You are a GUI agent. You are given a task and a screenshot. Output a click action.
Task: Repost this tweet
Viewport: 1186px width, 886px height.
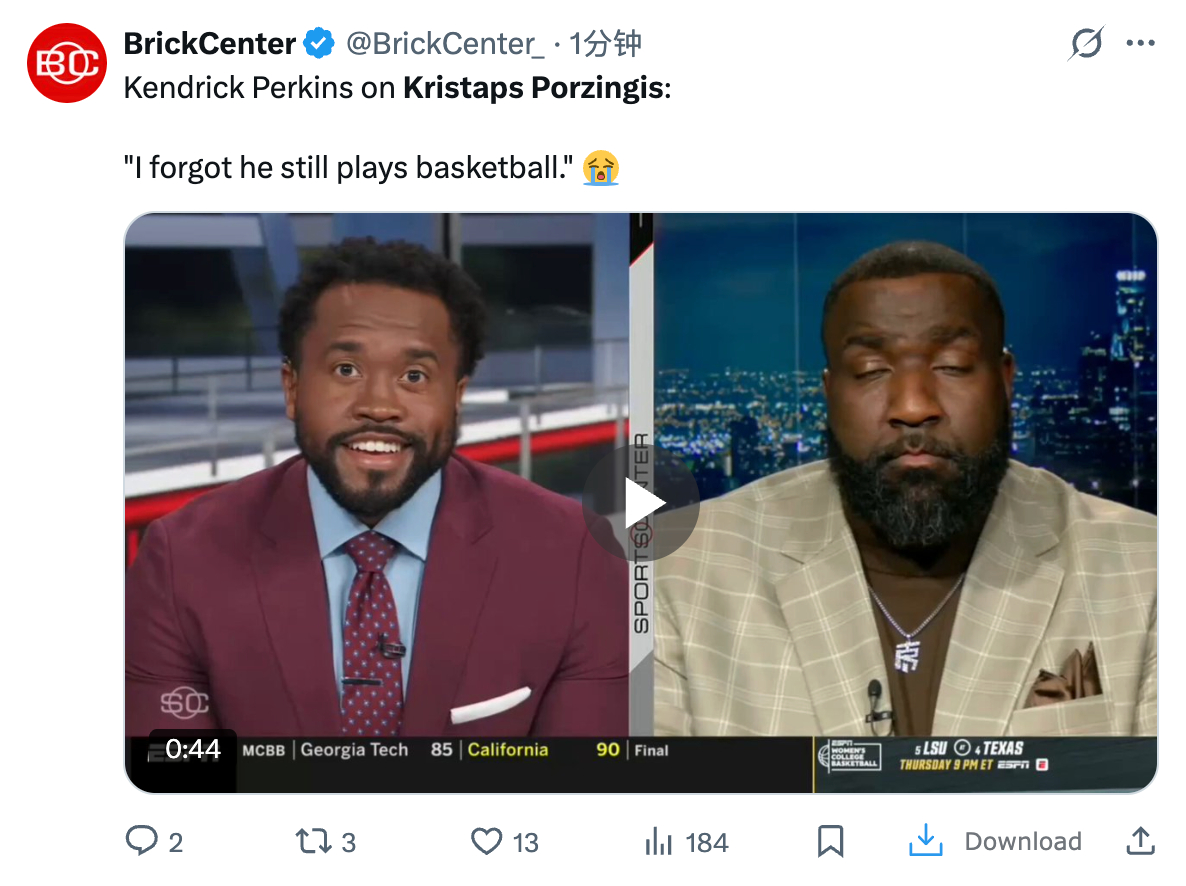[313, 841]
